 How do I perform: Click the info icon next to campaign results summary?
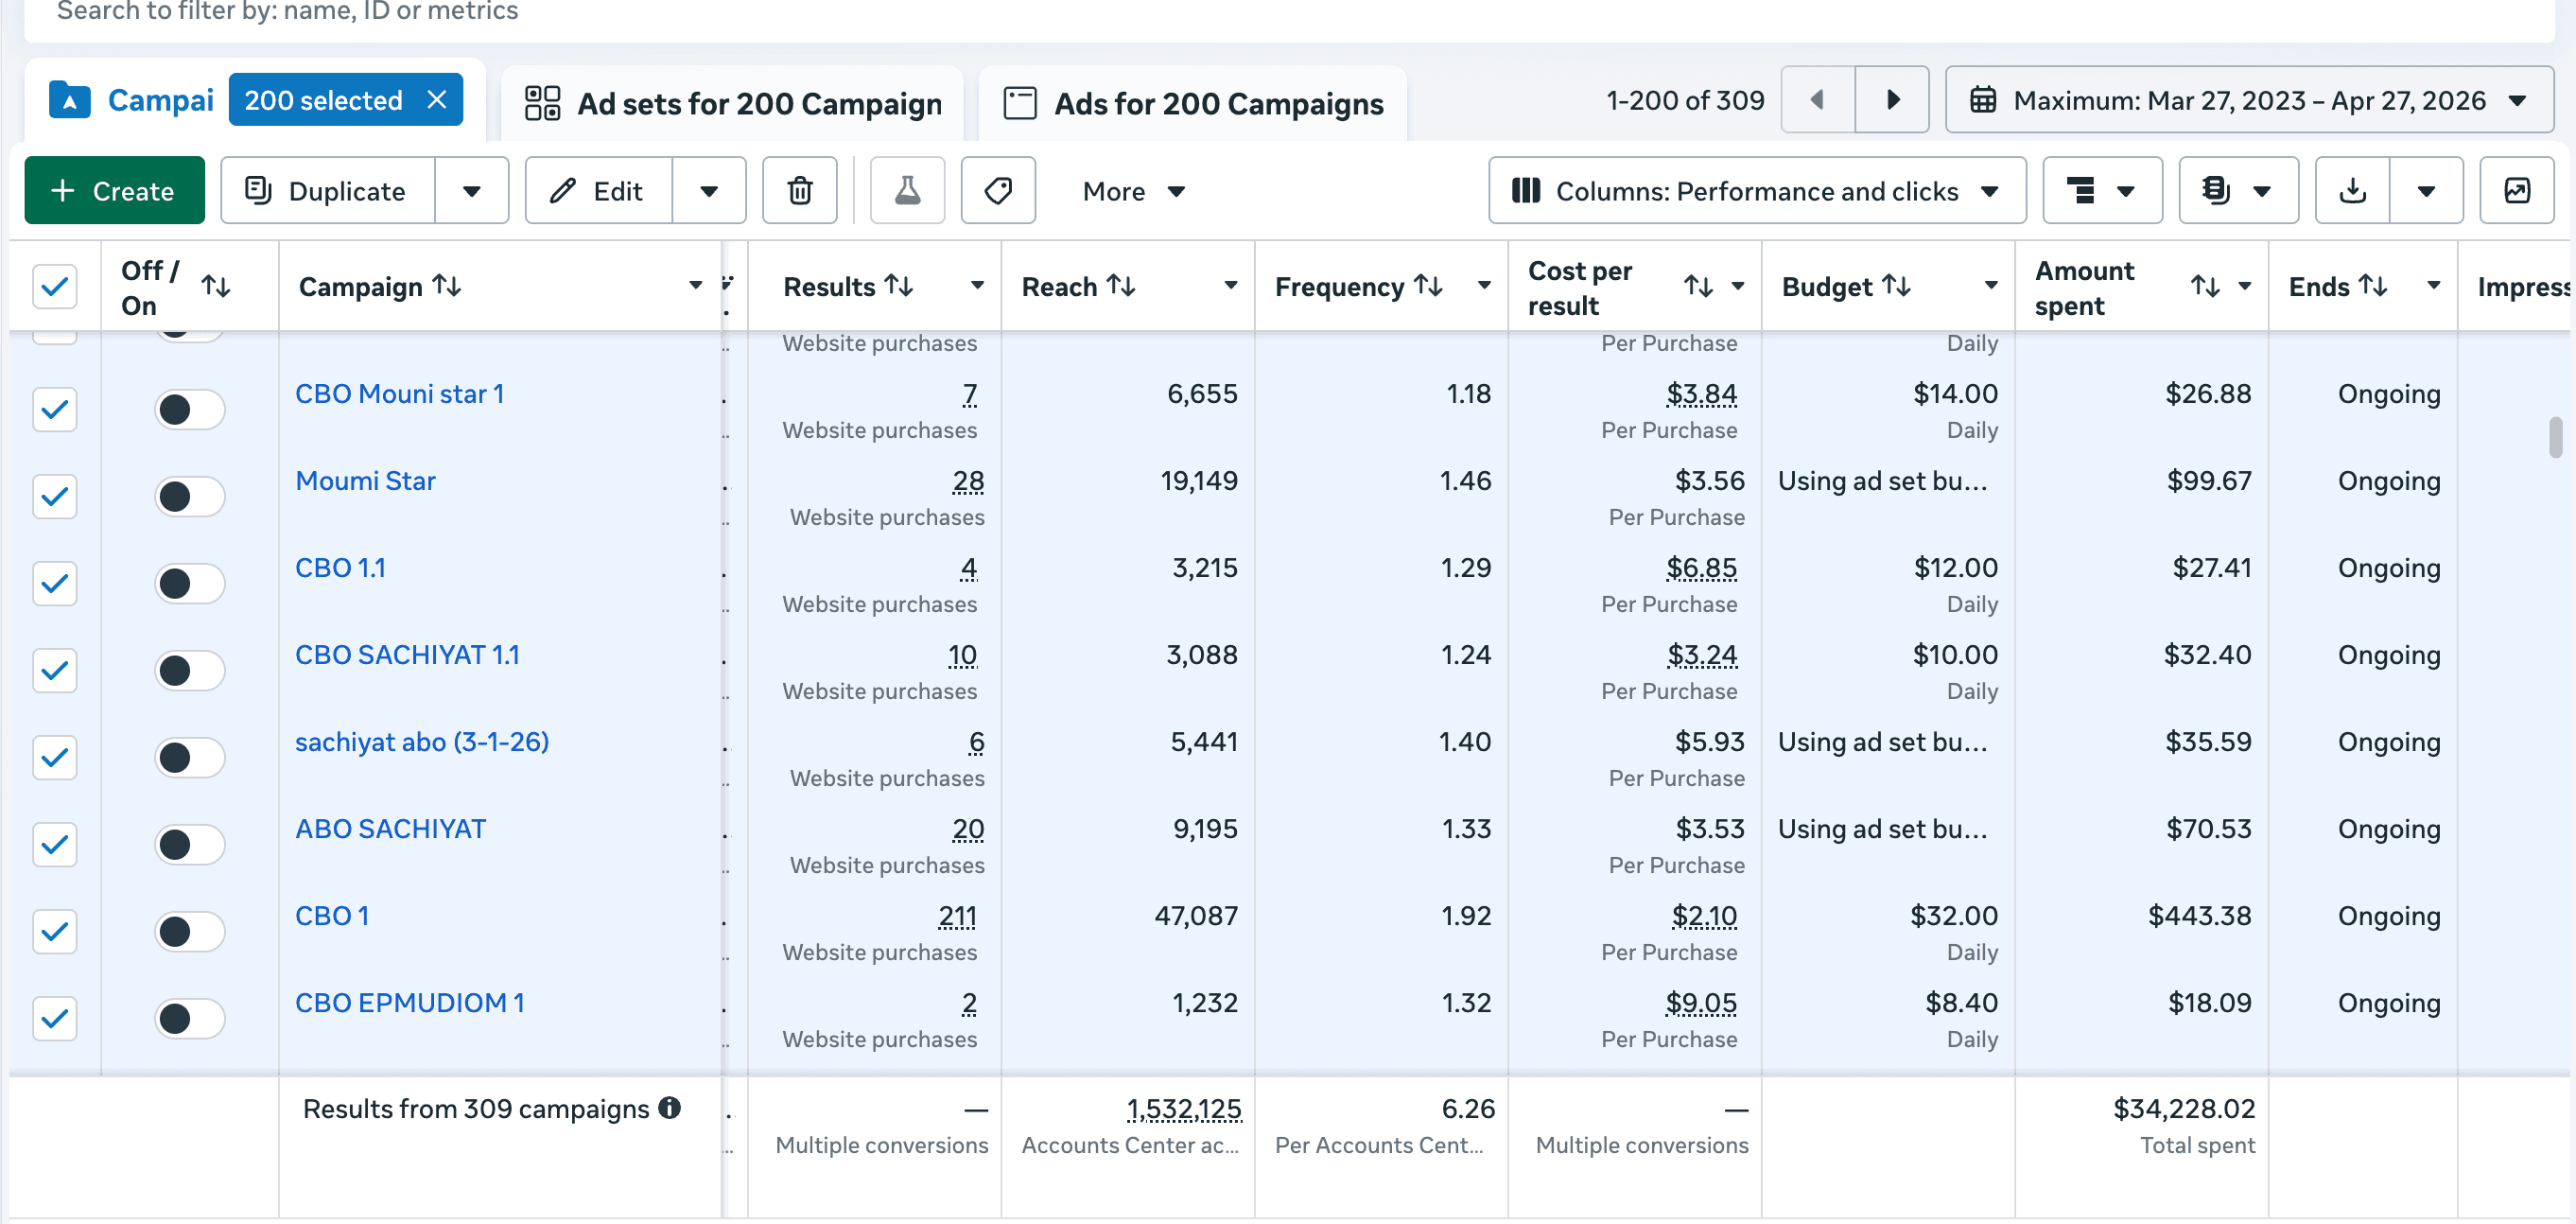[669, 1108]
